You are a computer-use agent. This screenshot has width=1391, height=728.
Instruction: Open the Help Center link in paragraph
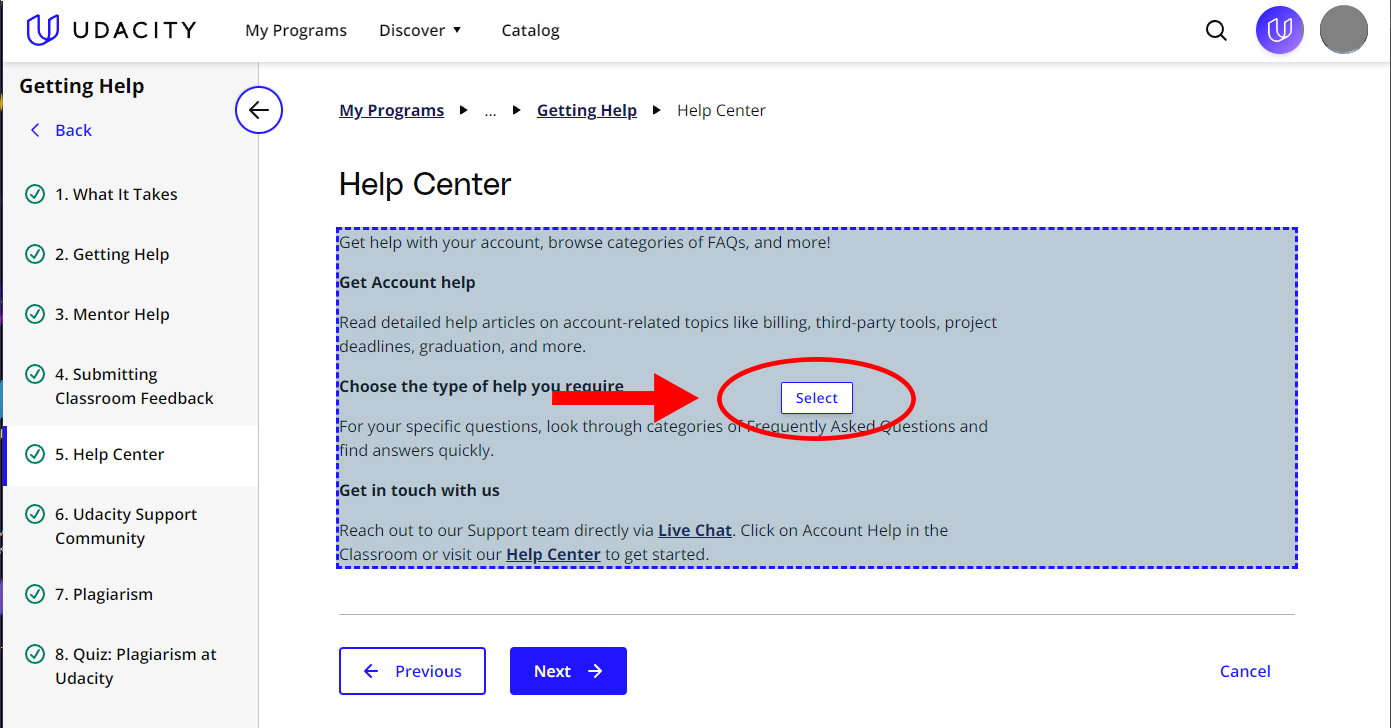553,554
